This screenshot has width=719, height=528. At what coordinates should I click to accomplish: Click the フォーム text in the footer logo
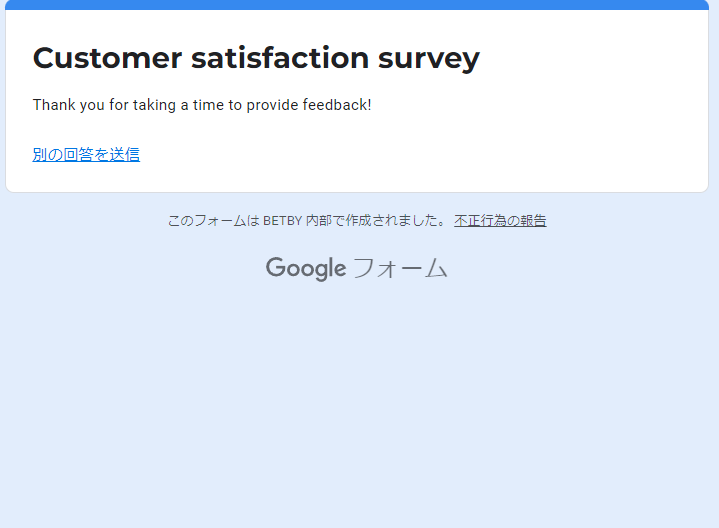pyautogui.click(x=400, y=268)
